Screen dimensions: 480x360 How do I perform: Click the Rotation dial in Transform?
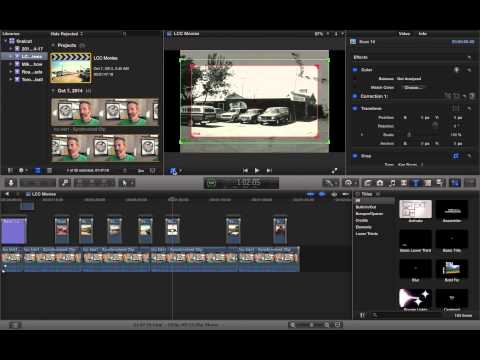(x=435, y=126)
